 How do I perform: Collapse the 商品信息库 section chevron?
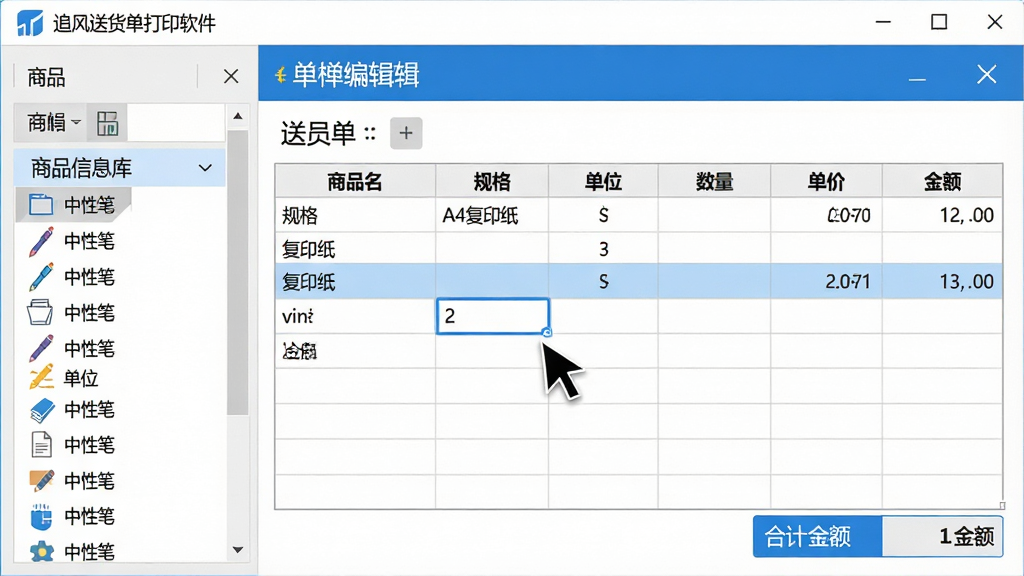(205, 168)
